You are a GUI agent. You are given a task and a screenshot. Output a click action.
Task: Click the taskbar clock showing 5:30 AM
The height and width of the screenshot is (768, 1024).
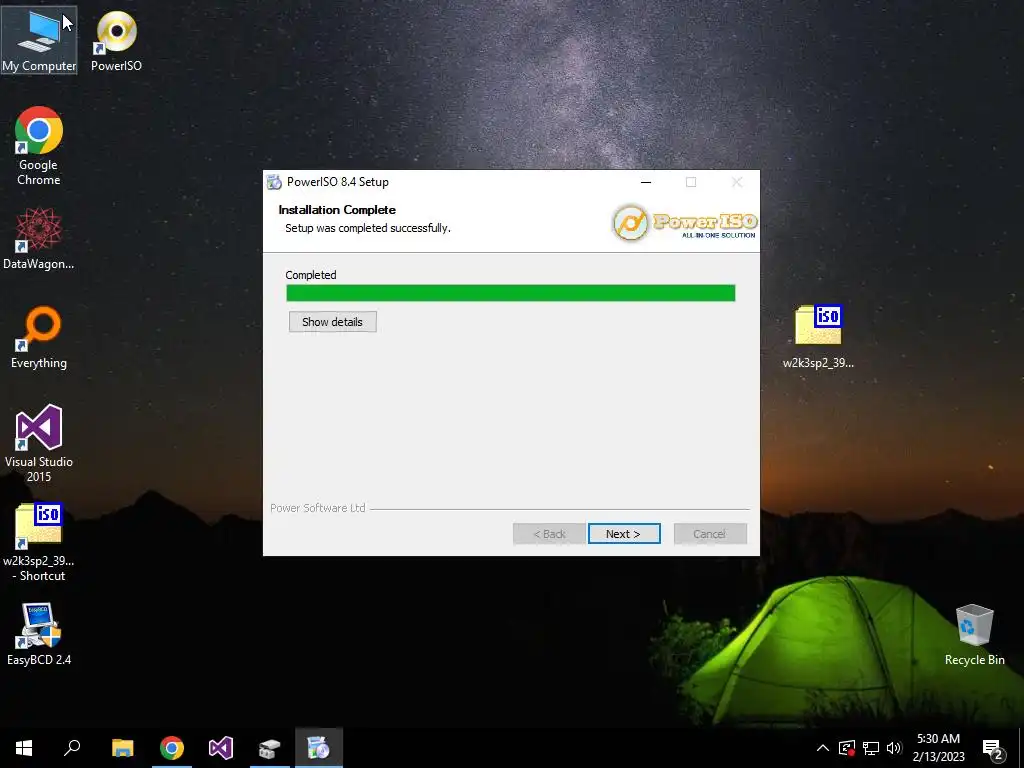click(x=938, y=748)
